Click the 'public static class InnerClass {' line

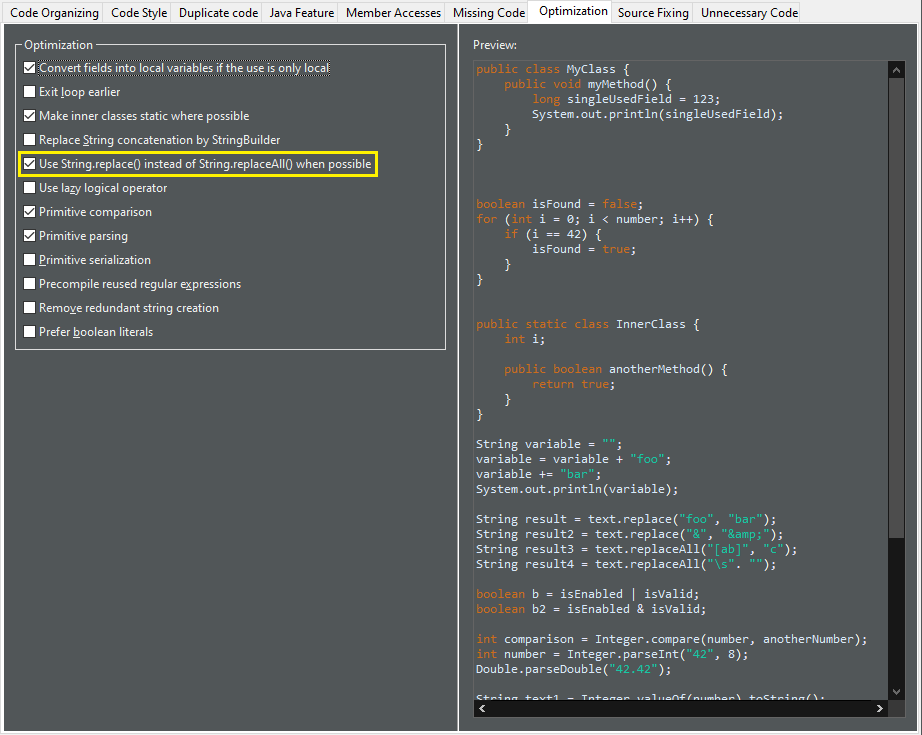point(588,325)
